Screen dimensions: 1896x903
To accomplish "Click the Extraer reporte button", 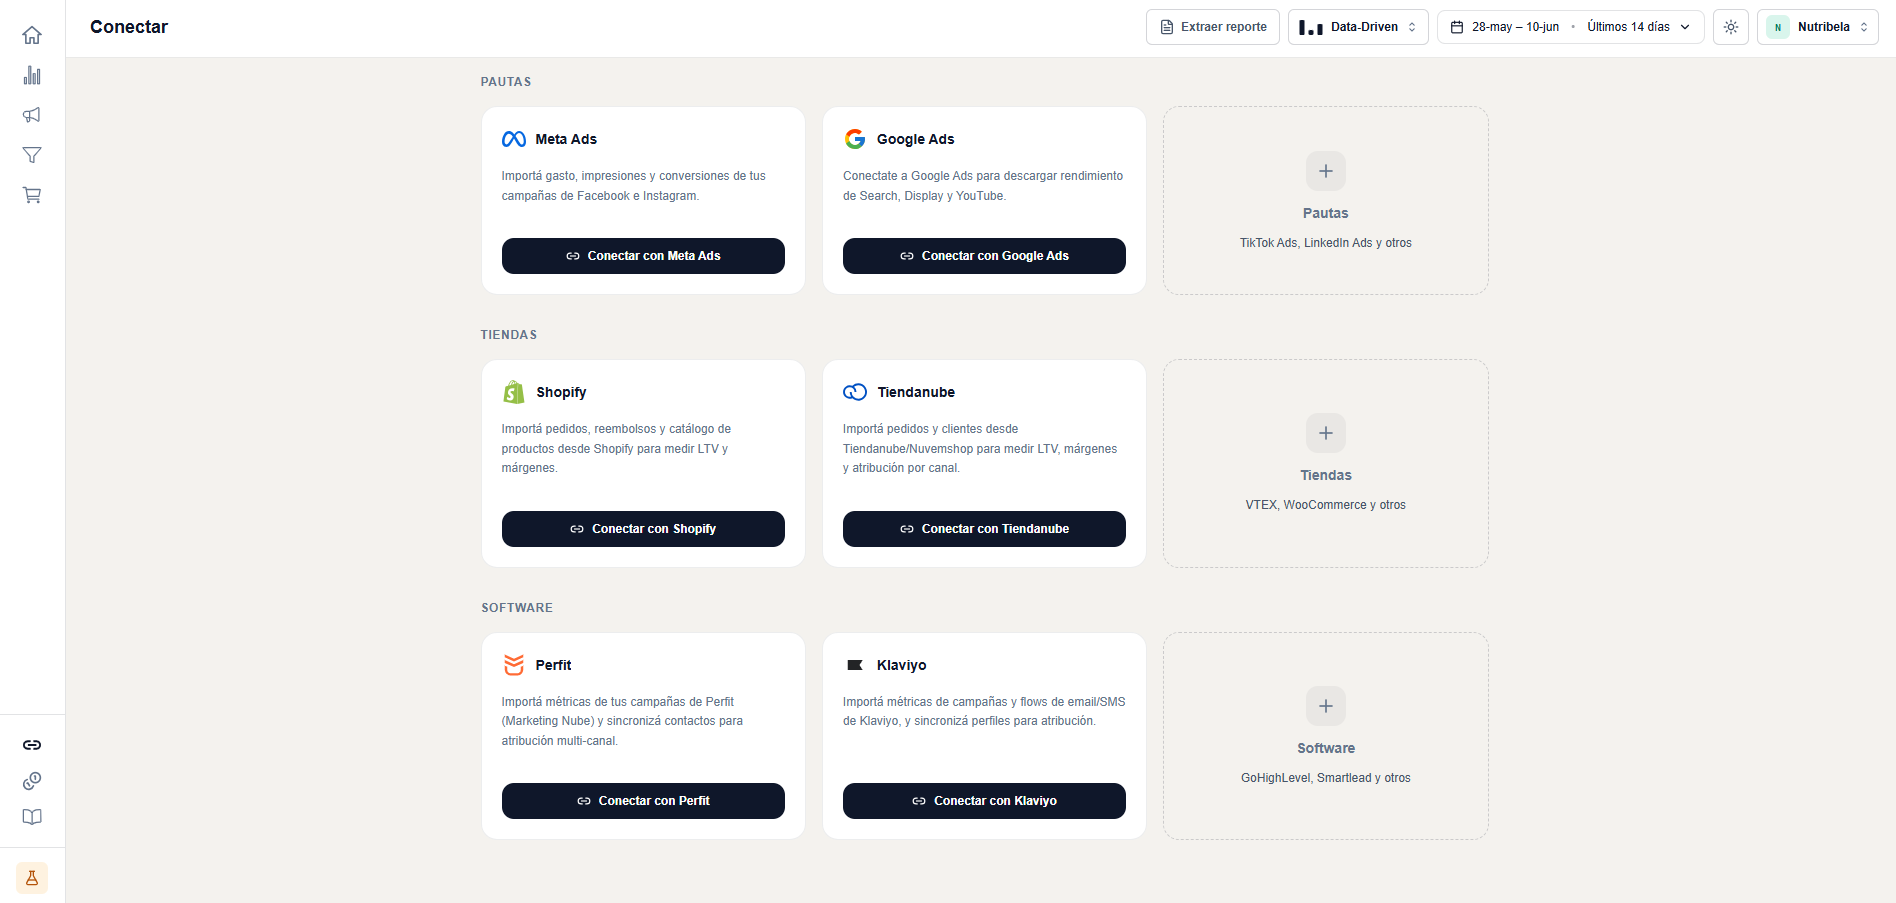I will click(1213, 27).
